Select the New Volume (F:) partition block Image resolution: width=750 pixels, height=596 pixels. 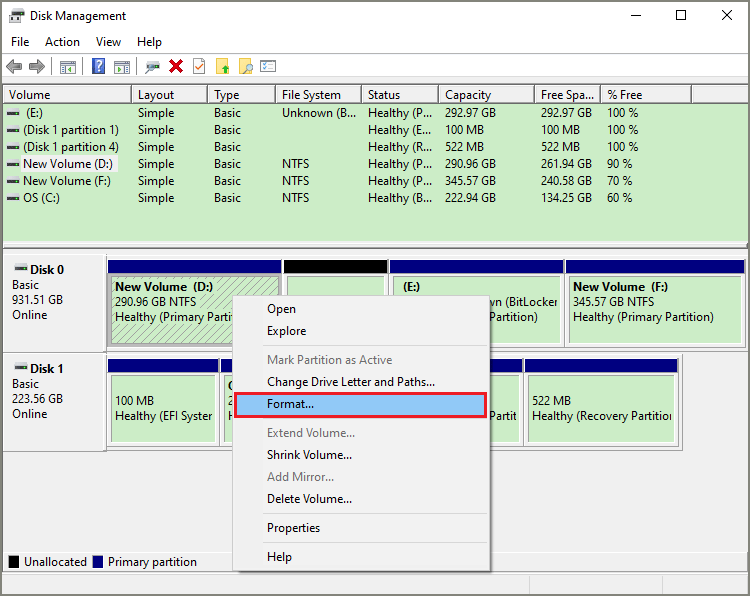(x=655, y=309)
